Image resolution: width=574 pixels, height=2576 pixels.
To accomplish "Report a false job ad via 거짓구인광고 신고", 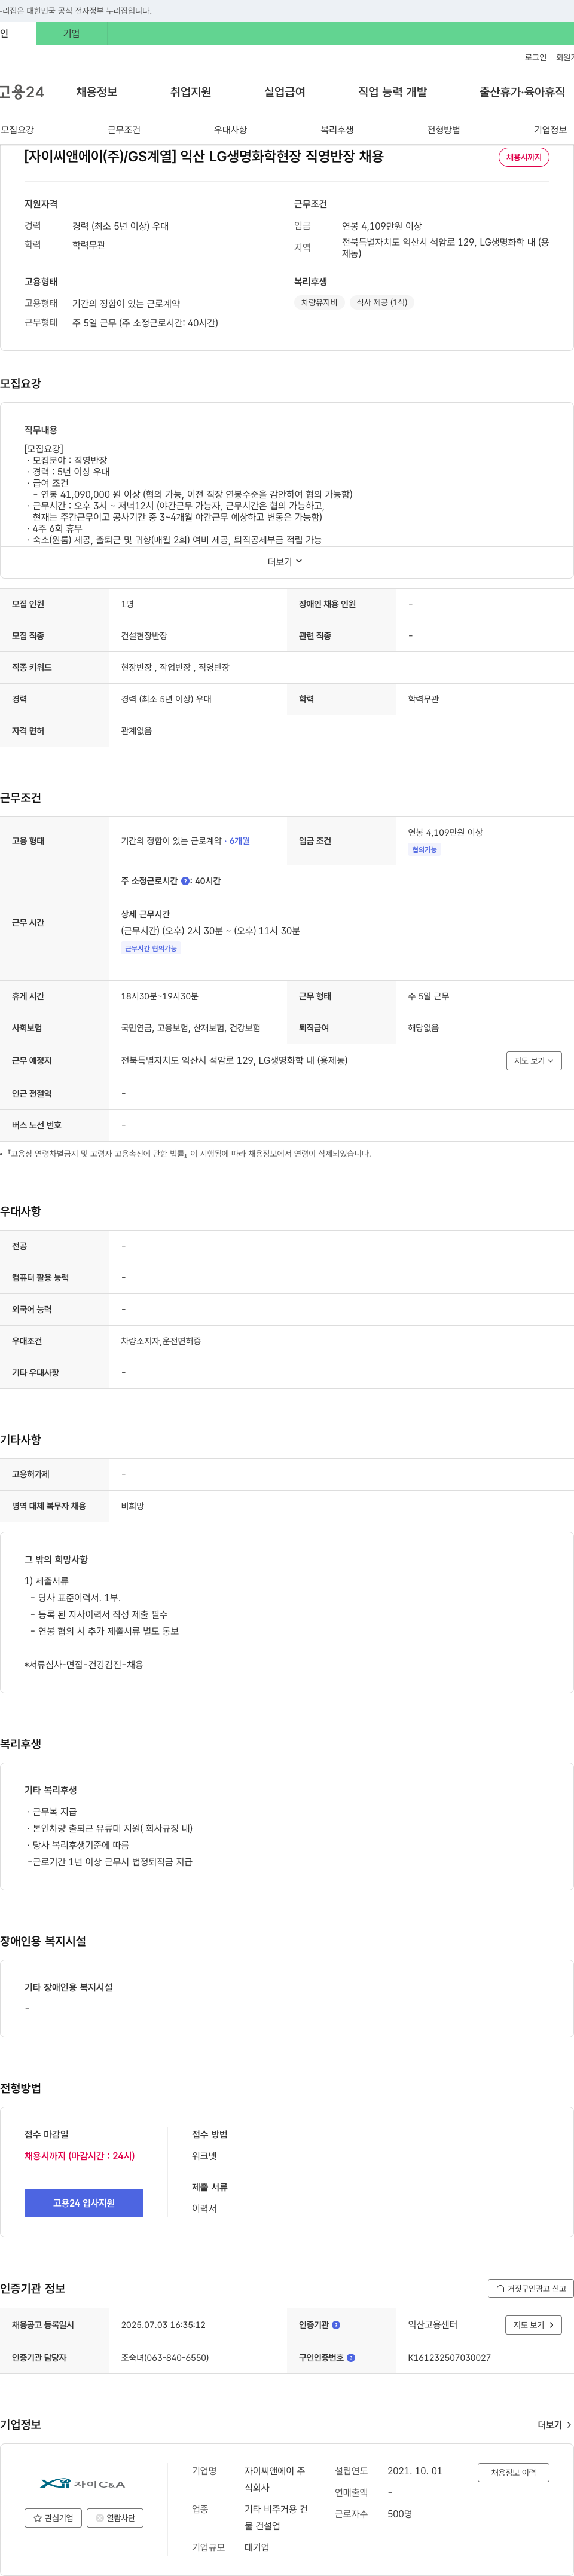I will pyautogui.click(x=531, y=2288).
